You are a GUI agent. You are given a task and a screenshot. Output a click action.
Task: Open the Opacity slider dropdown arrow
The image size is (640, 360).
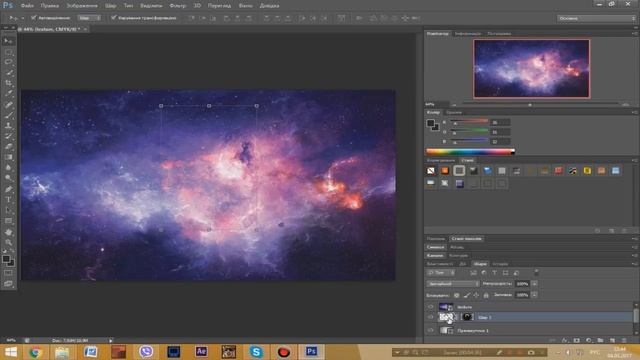coord(534,284)
